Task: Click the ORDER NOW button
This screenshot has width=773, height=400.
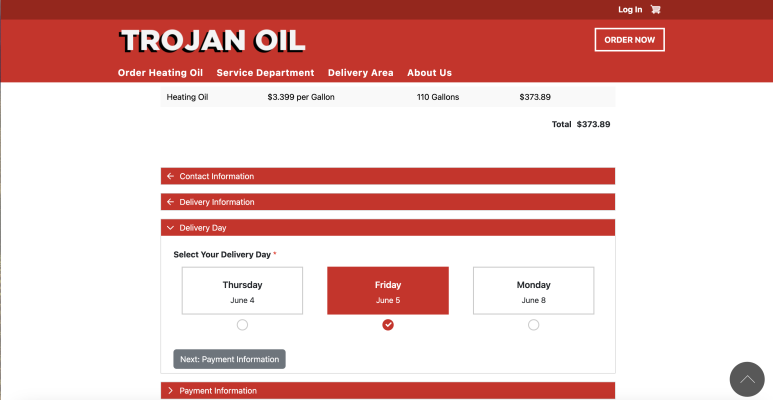Action: (x=630, y=39)
